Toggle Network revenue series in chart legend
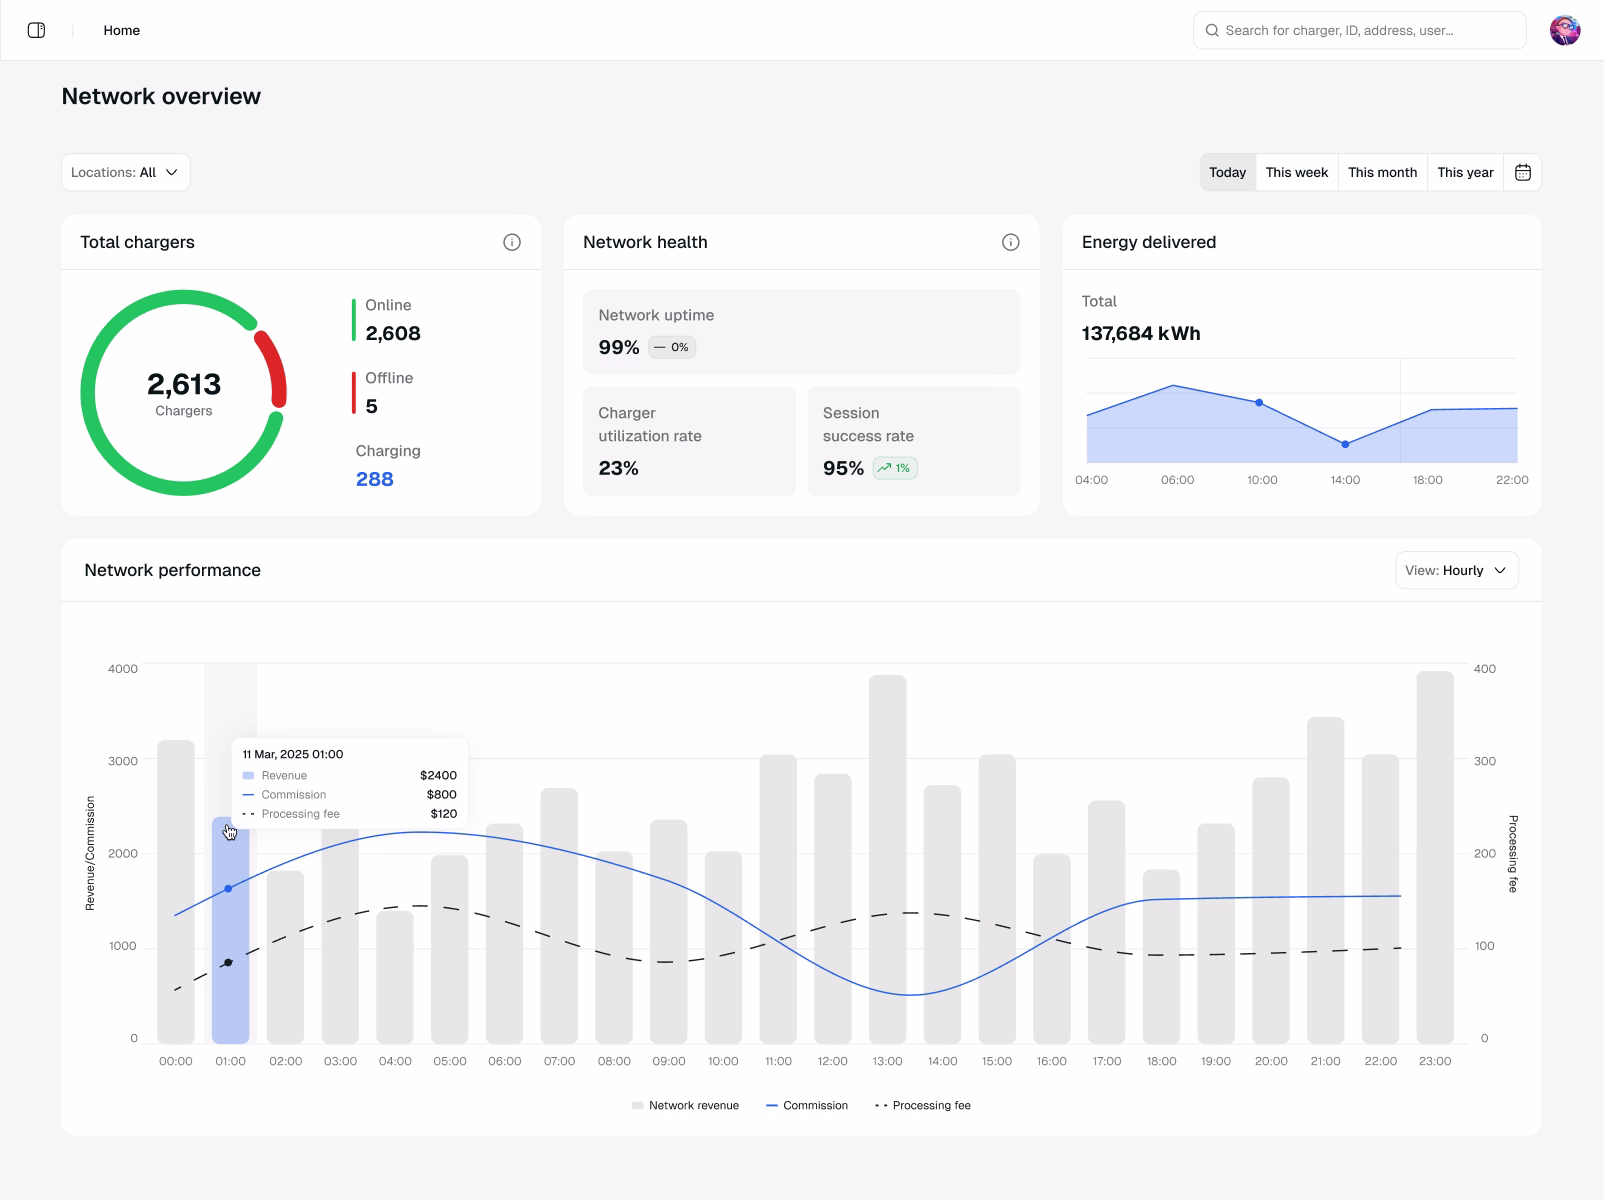 click(x=685, y=1105)
